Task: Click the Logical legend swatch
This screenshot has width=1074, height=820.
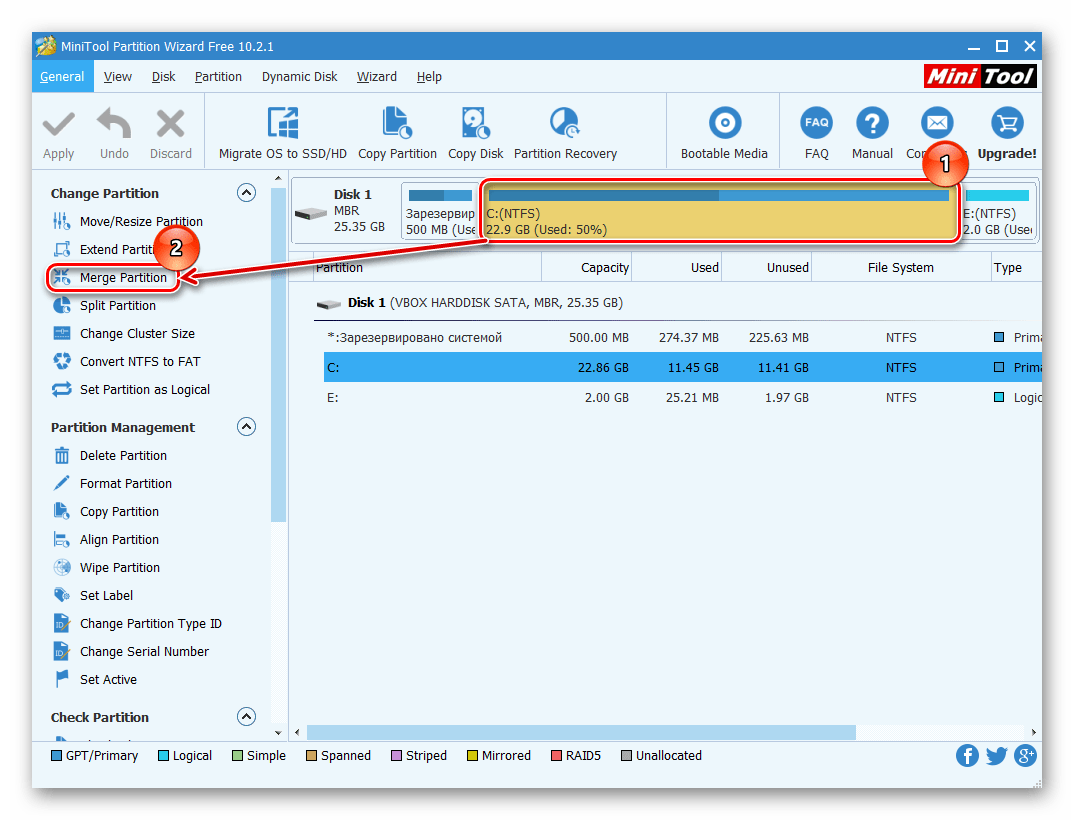Action: pyautogui.click(x=164, y=756)
